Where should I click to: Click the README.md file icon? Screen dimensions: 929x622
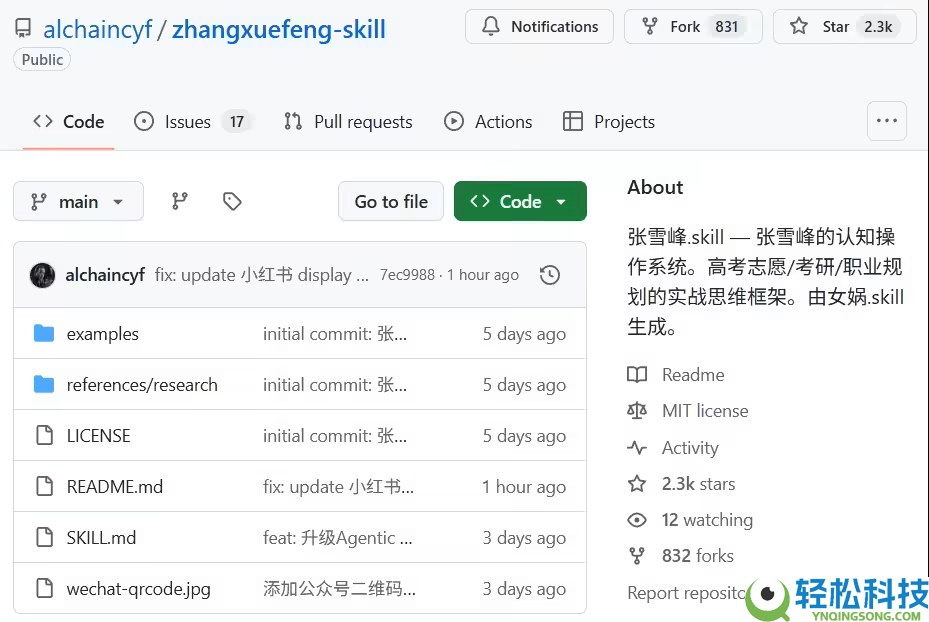tap(44, 486)
